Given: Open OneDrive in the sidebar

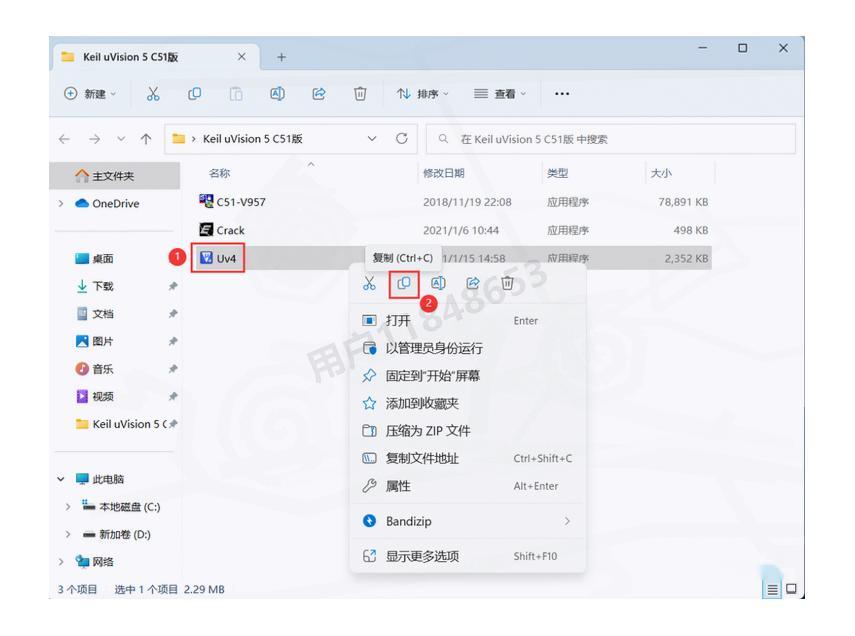Looking at the screenshot, I should tap(107, 203).
